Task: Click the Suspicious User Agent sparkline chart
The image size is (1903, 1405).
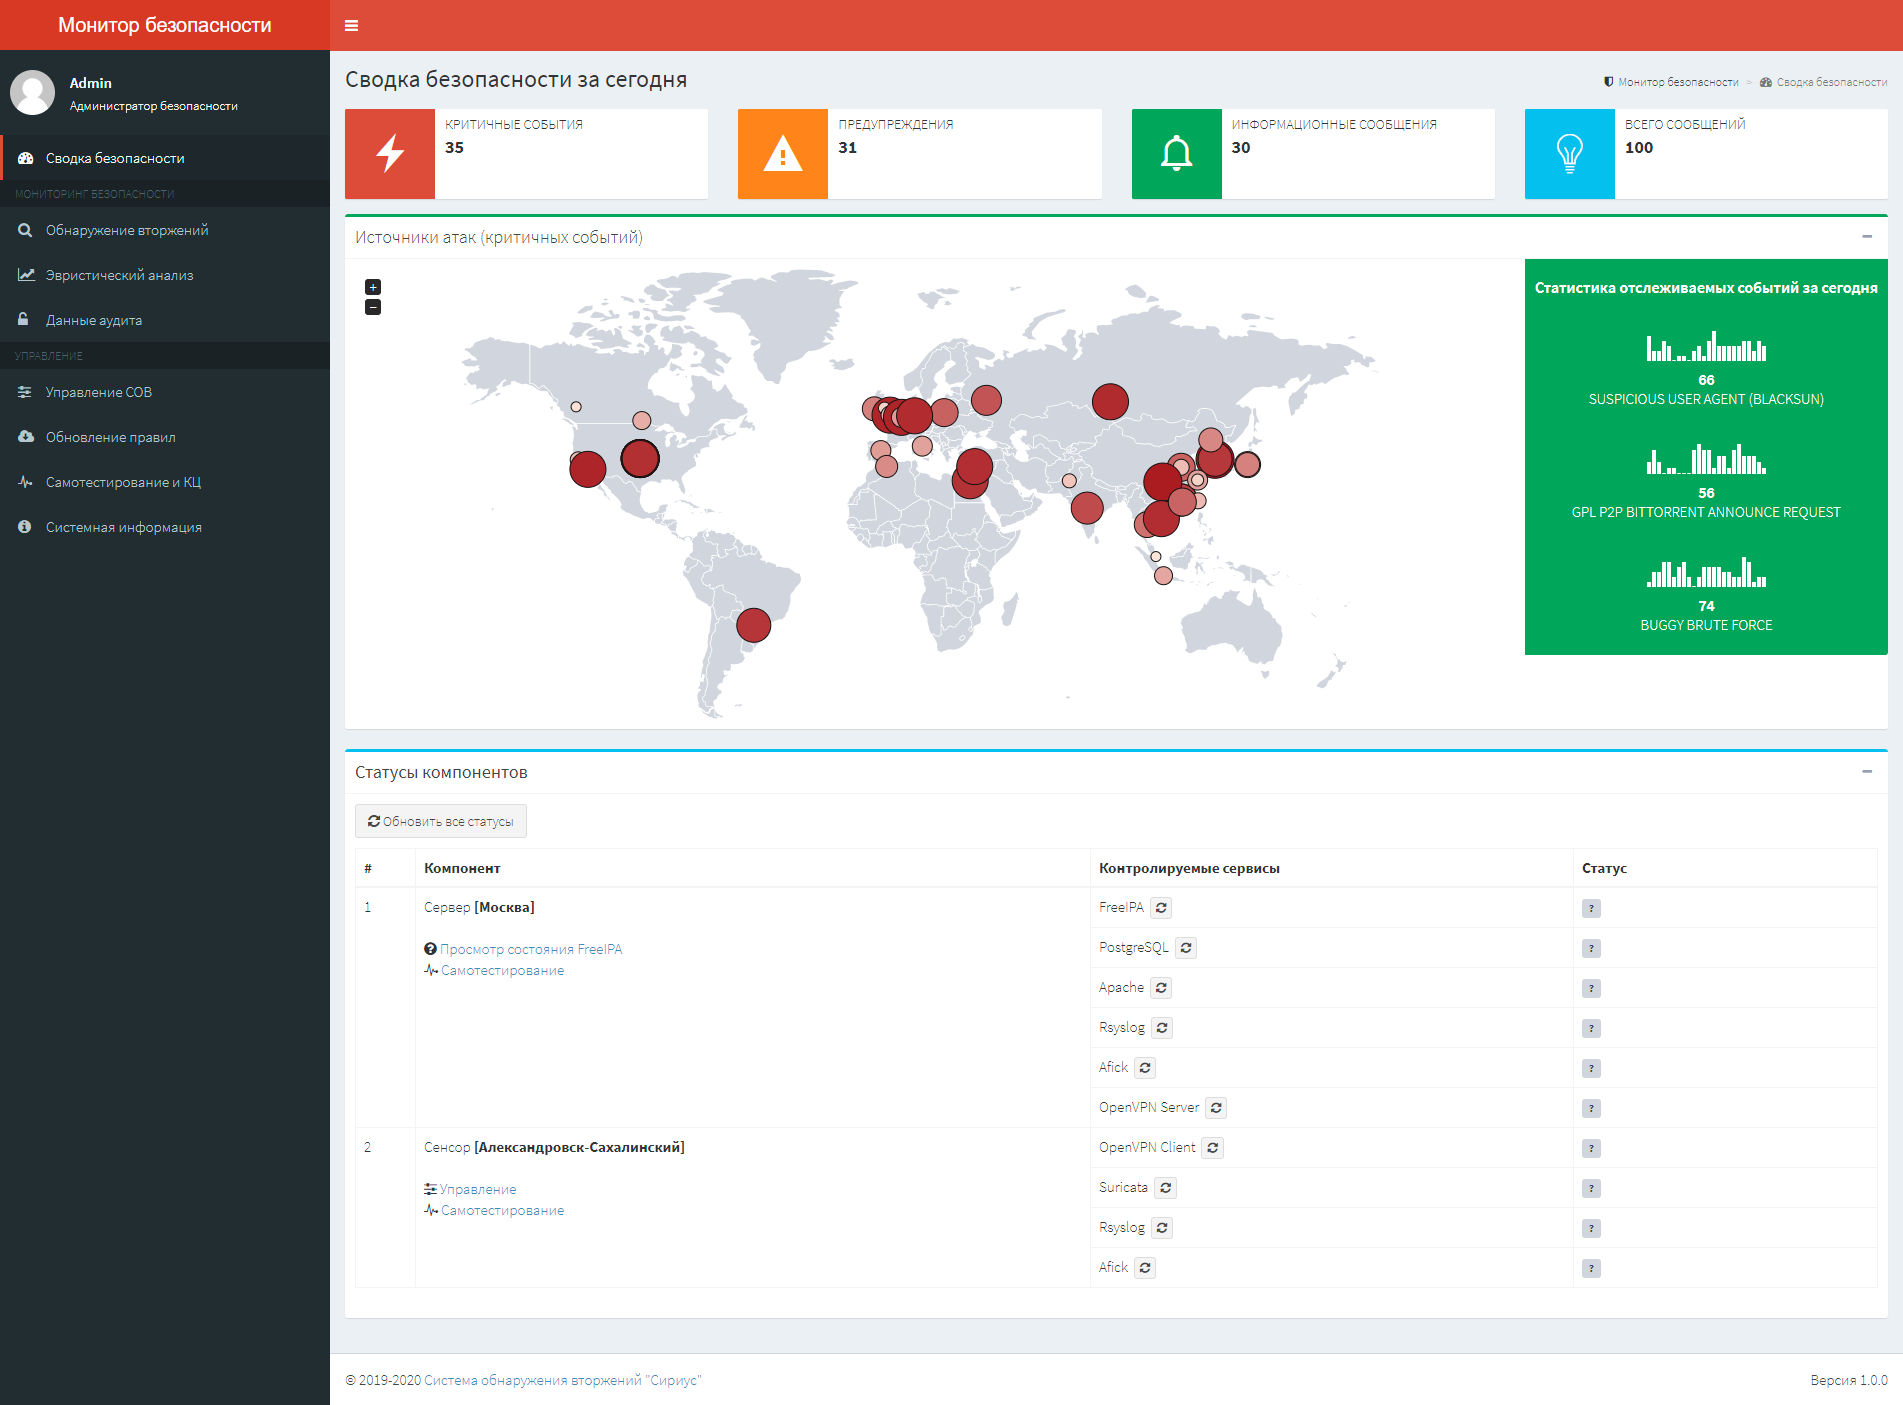Action: [1706, 346]
